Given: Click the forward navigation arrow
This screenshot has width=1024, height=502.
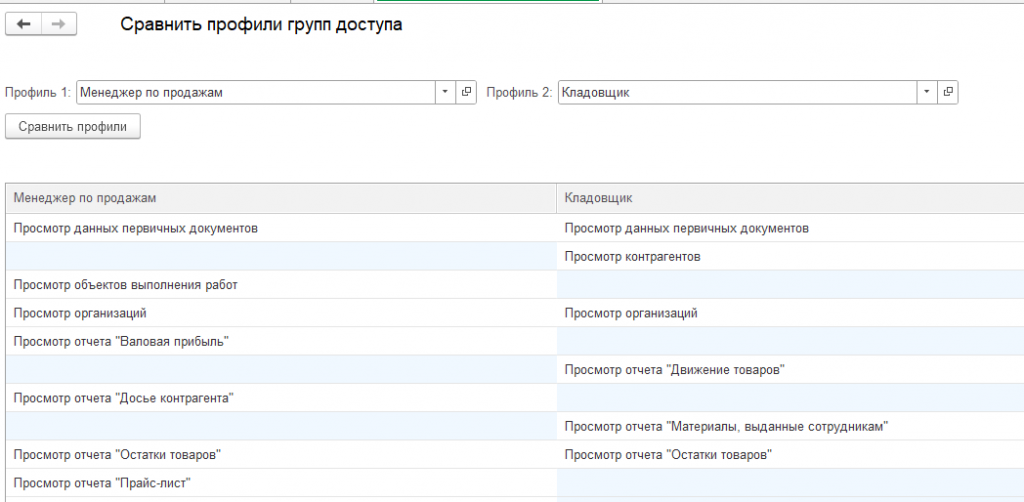Looking at the screenshot, I should point(59,25).
